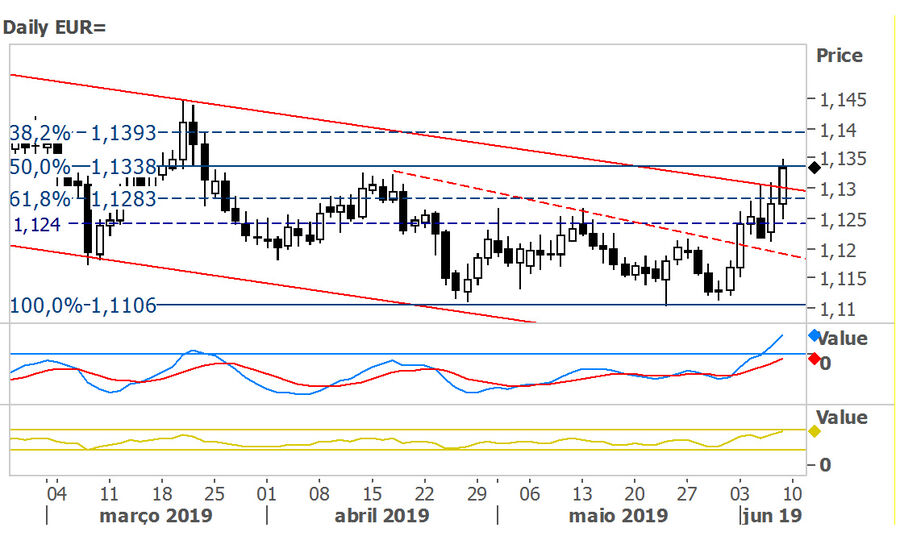
Task: Click the date tick 15 in April
Action: pos(372,494)
